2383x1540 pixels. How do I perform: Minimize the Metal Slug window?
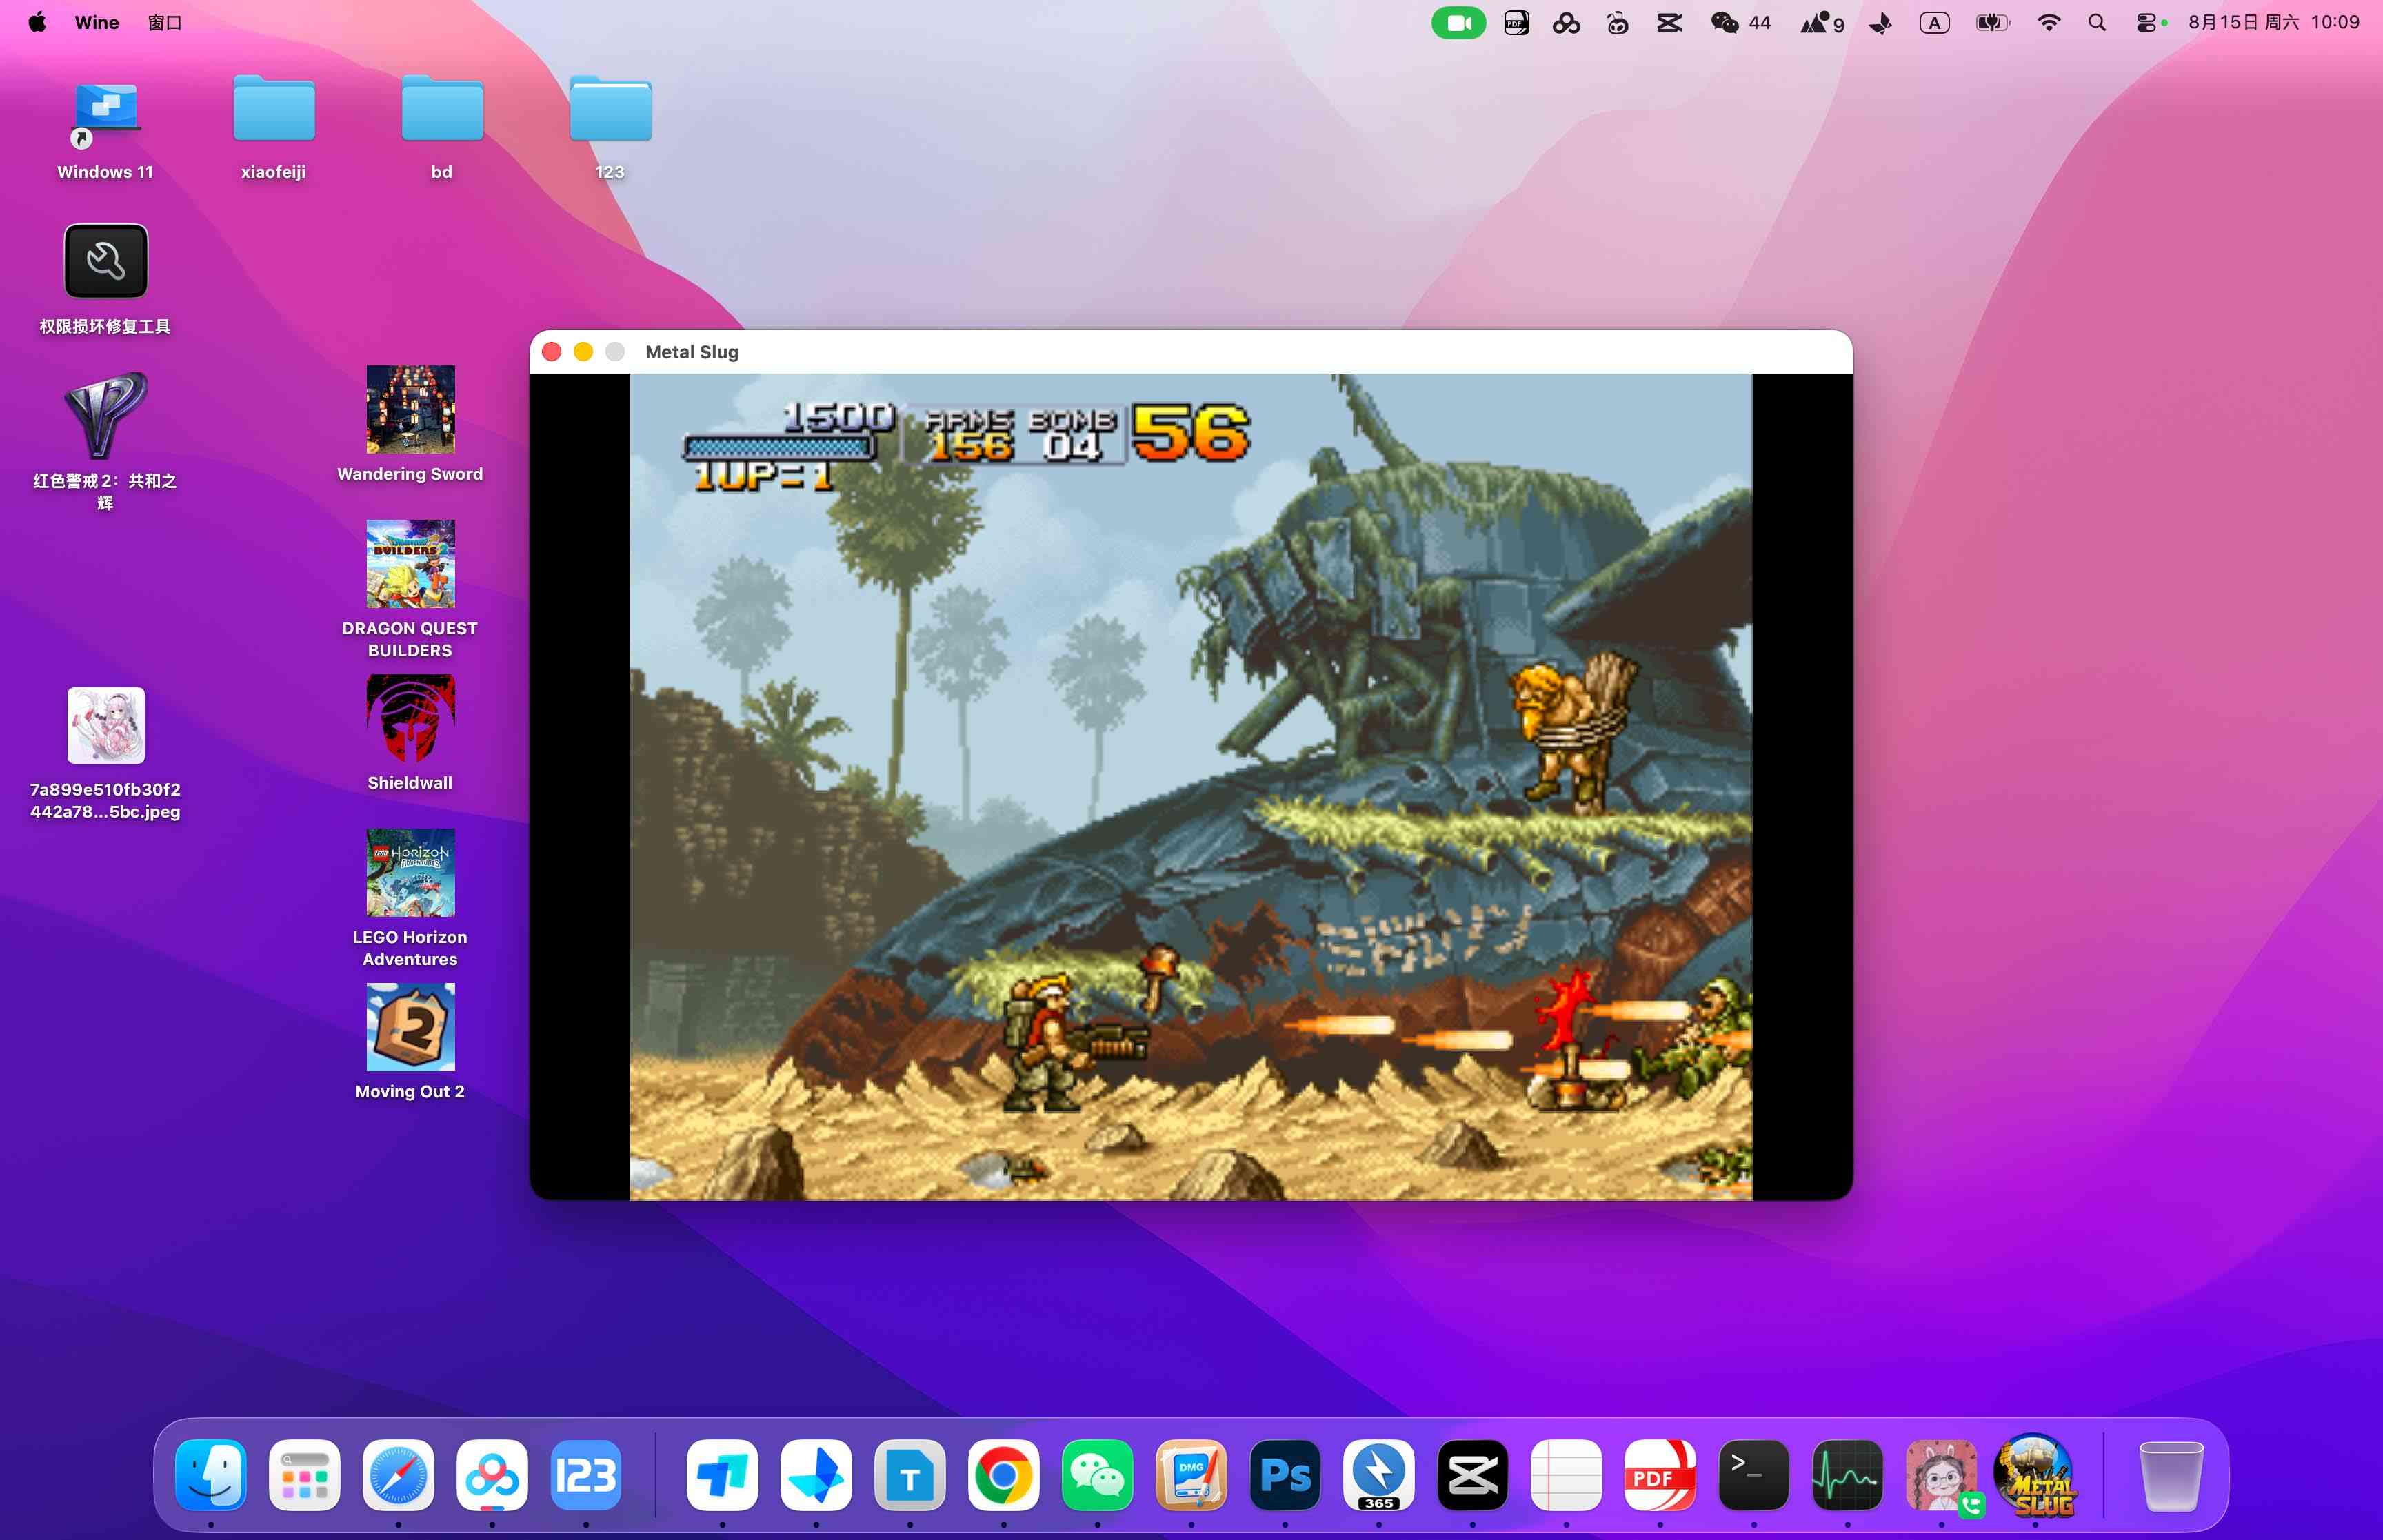(x=583, y=351)
